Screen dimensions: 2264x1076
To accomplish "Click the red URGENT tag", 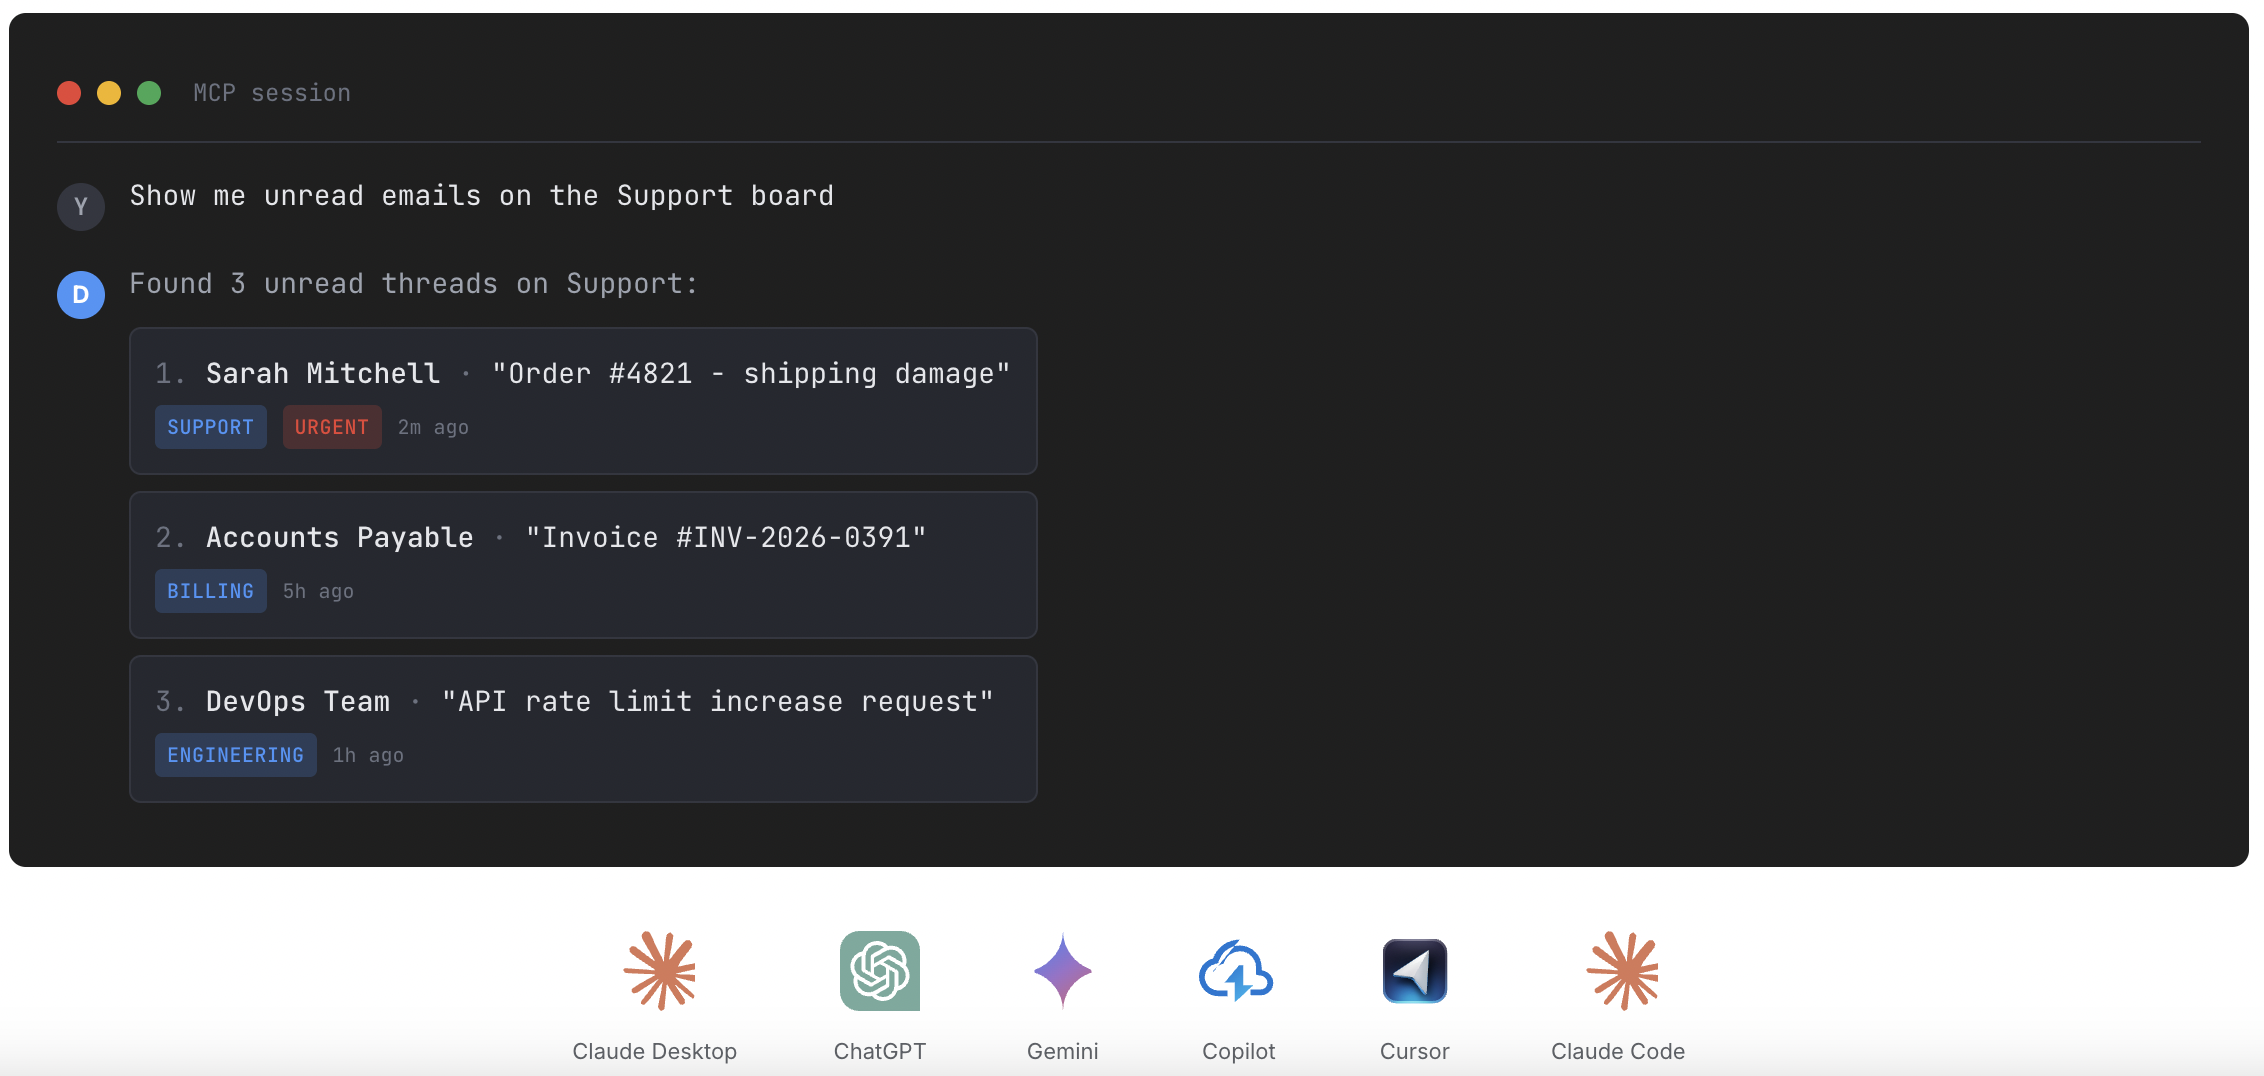I will (x=332, y=427).
